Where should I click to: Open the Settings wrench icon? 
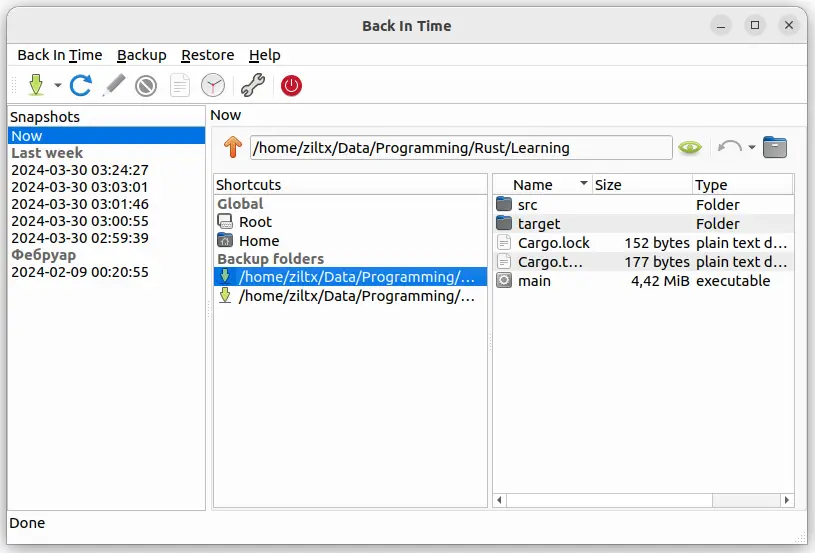[x=252, y=86]
